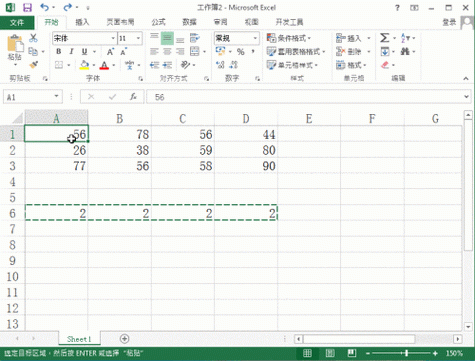Switch to the 插入 ribbon tab
This screenshot has width=475, height=361.
(x=82, y=22)
